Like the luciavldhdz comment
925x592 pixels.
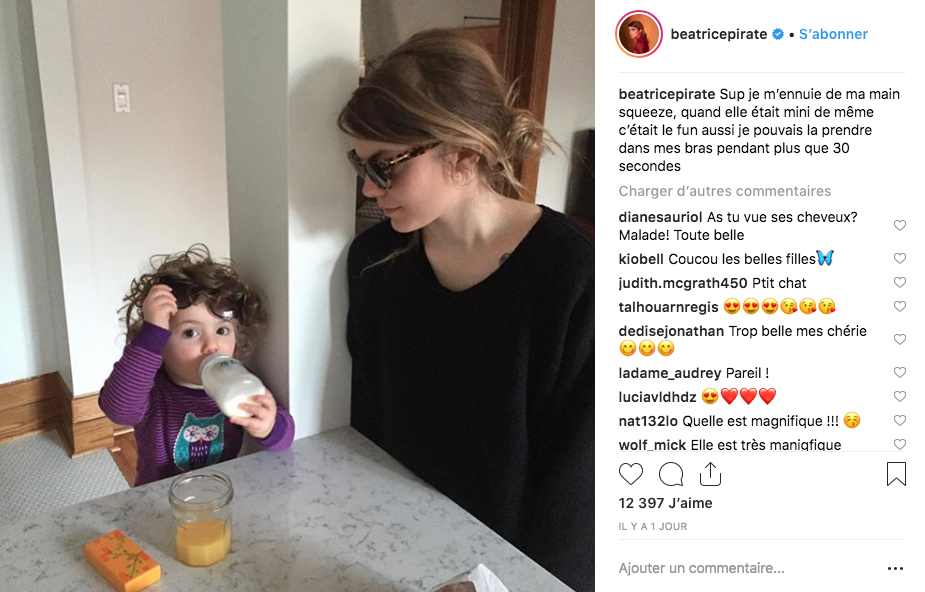coord(900,397)
